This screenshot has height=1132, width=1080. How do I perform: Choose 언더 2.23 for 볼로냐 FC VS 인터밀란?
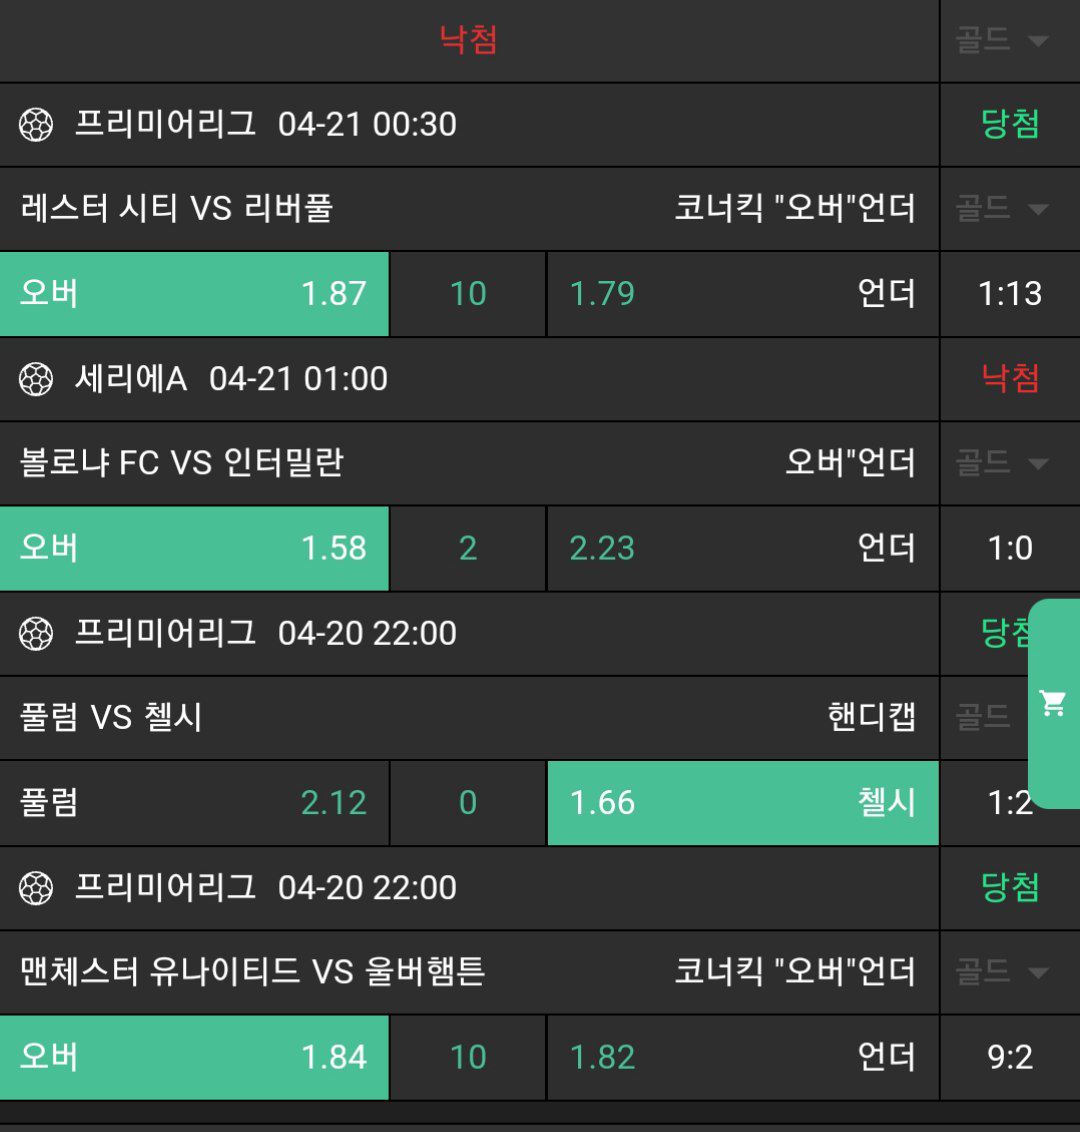coord(742,548)
